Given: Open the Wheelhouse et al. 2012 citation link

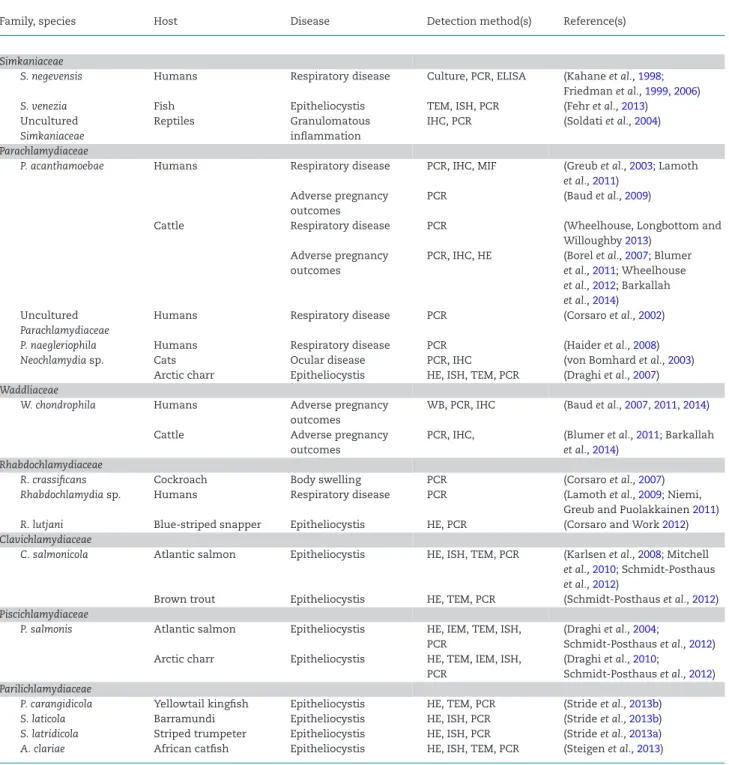Looking at the screenshot, I should pos(604,285).
